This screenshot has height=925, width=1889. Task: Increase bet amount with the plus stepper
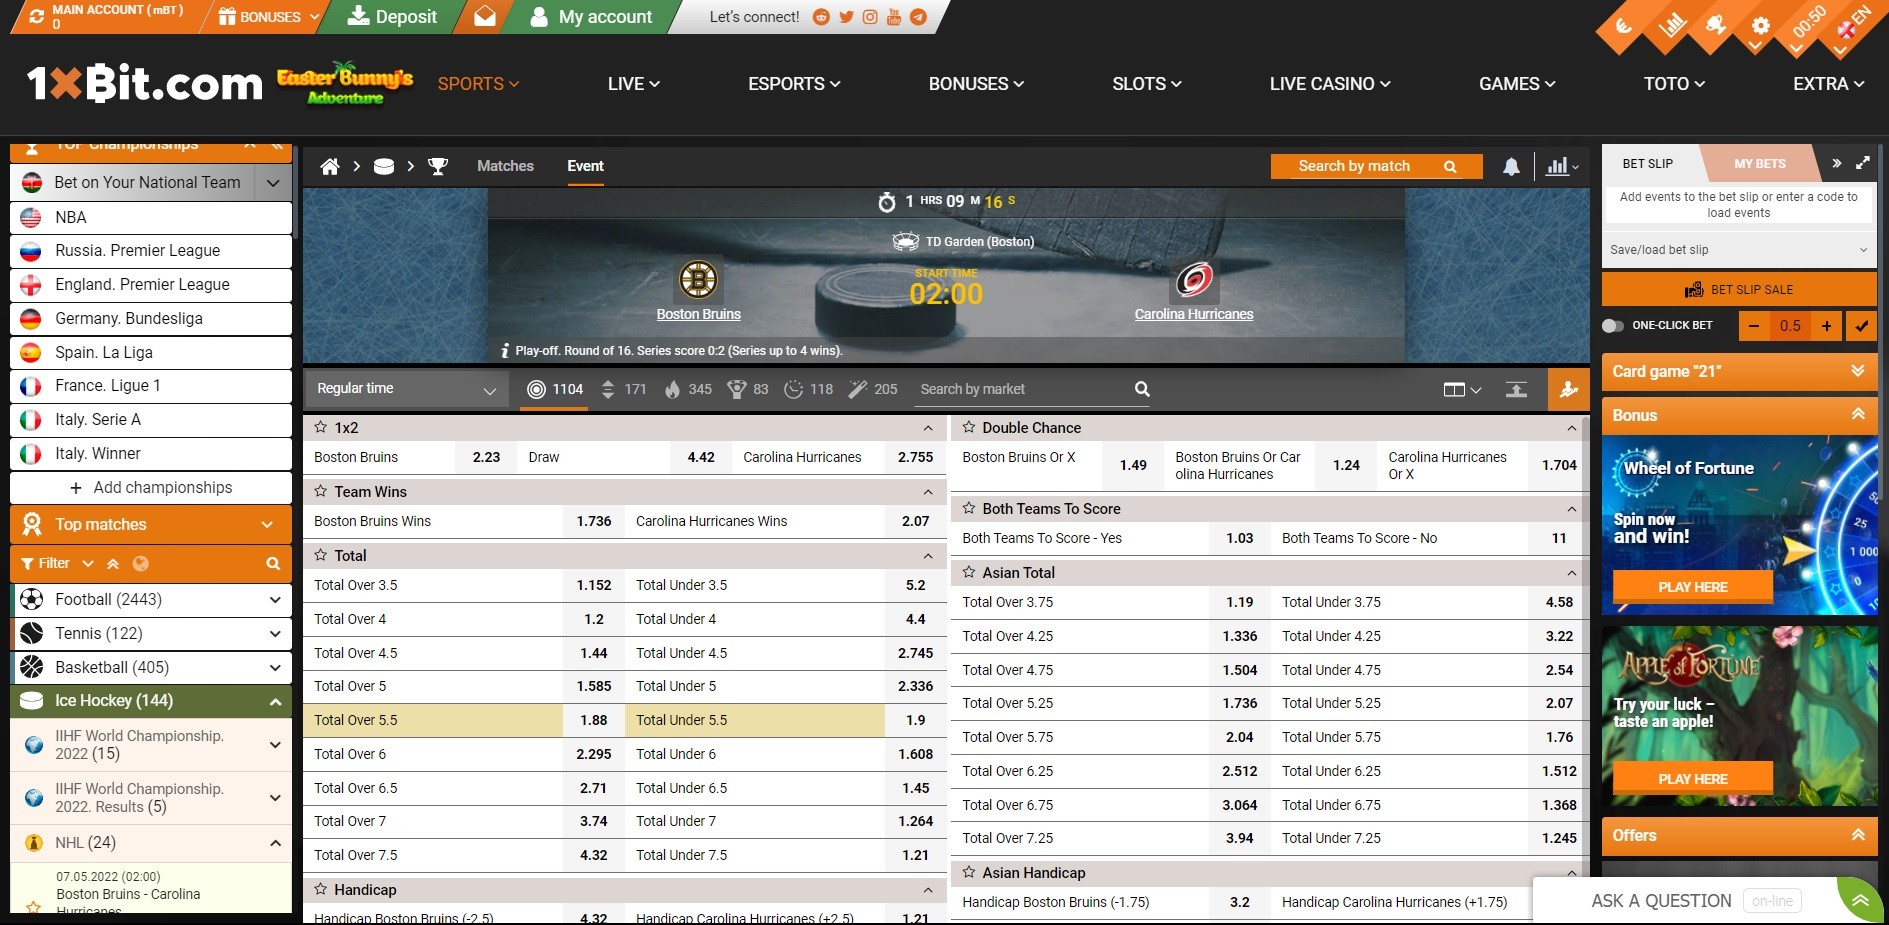(x=1827, y=326)
